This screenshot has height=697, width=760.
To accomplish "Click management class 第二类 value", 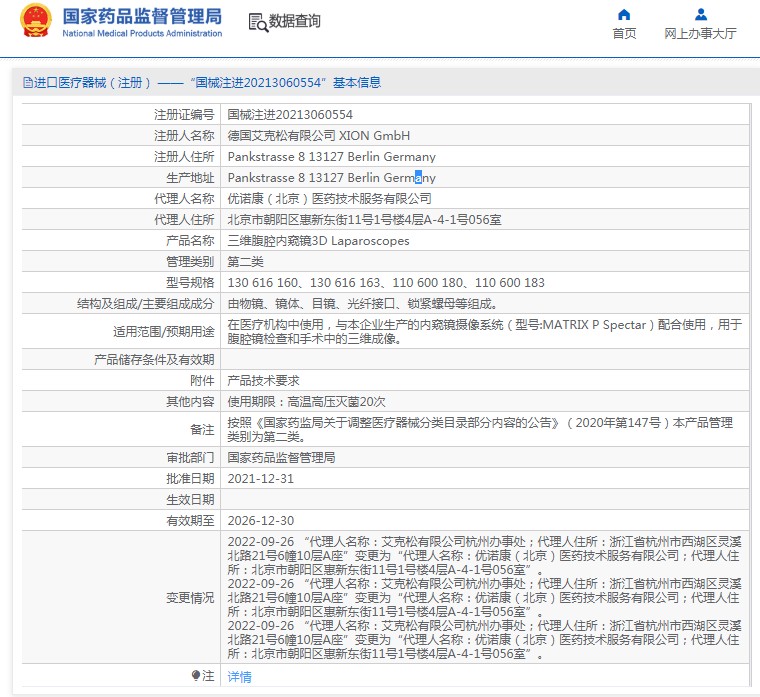I will [245, 262].
